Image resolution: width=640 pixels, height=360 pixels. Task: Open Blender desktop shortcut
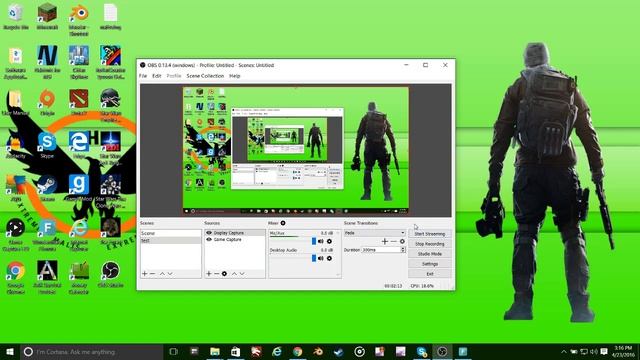pos(79,19)
